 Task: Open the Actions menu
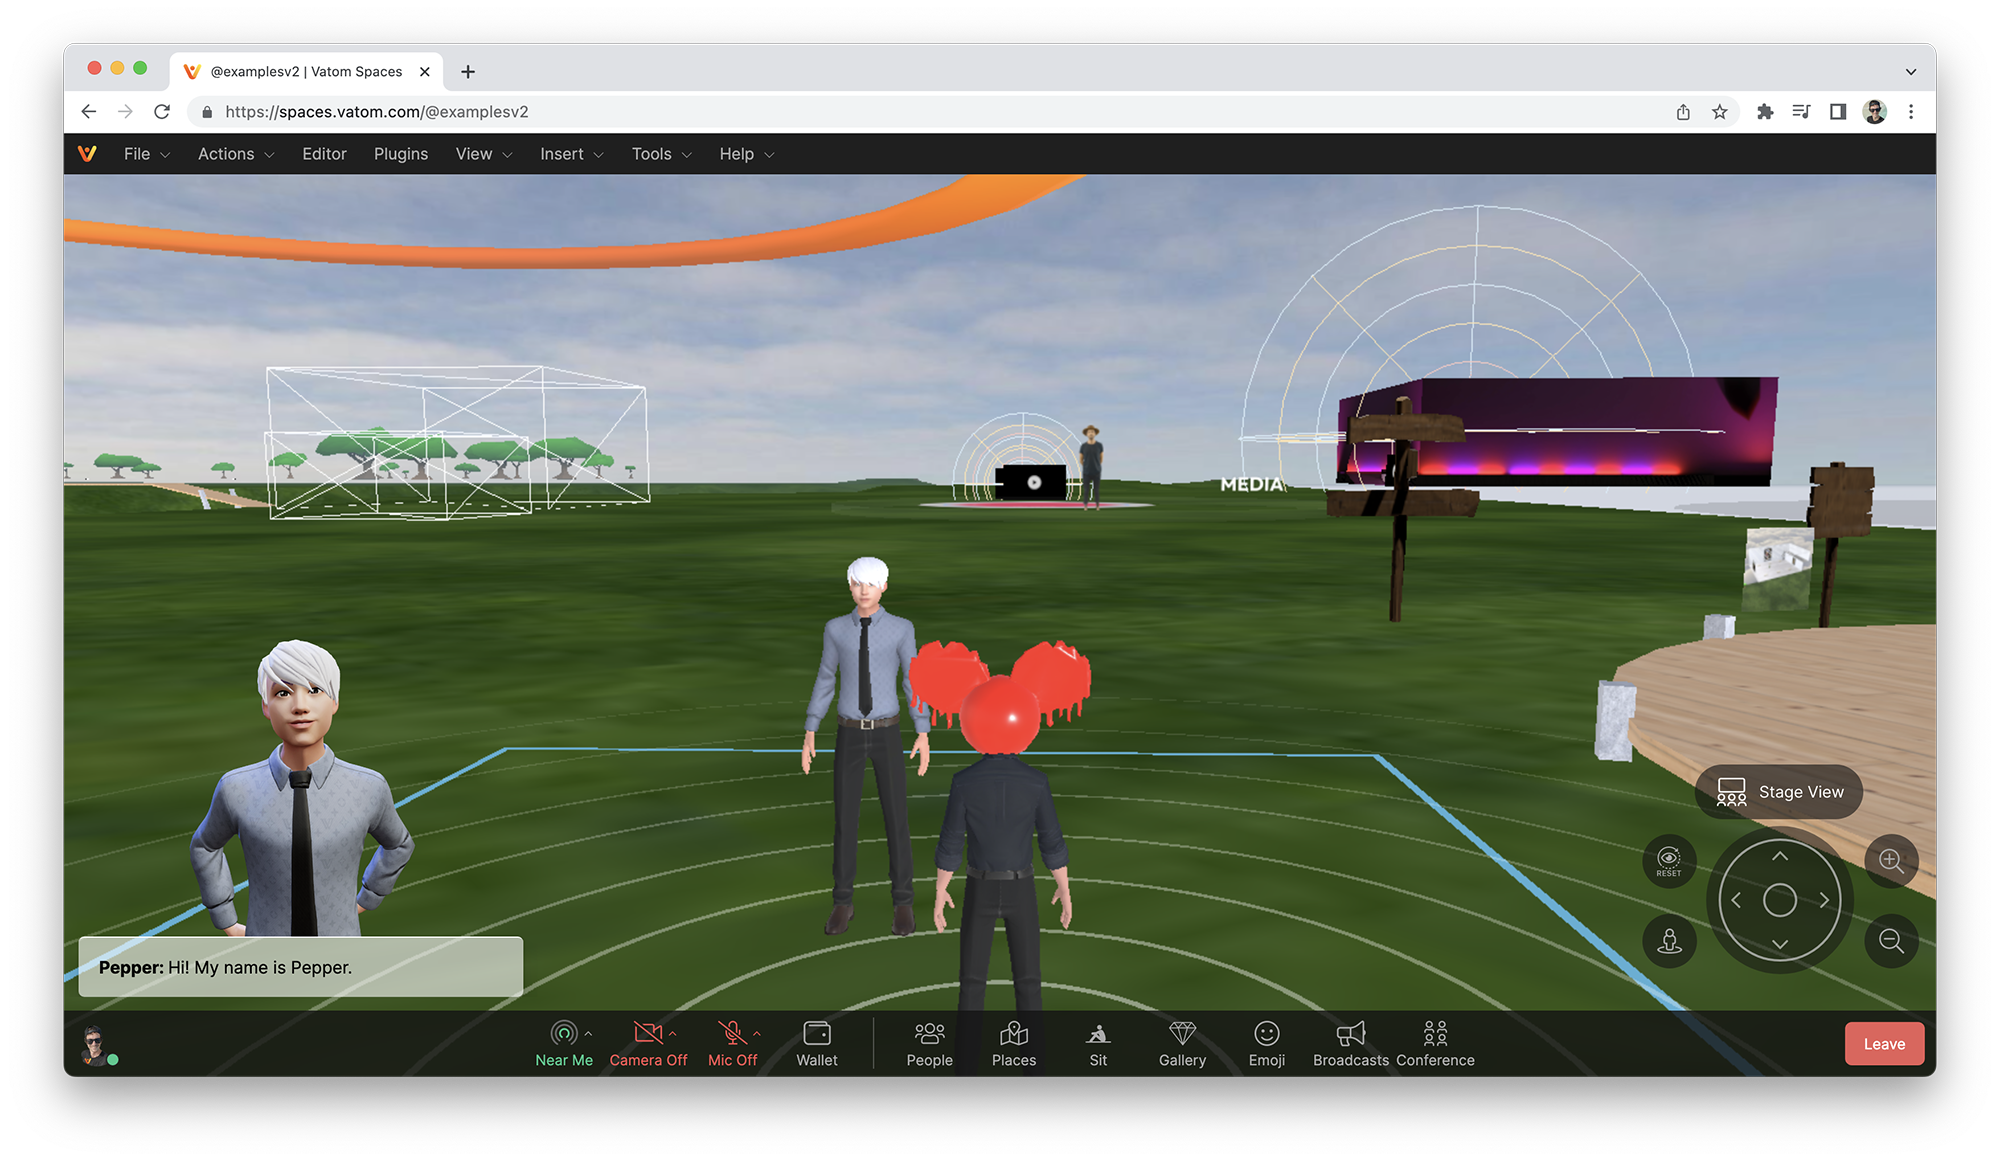(236, 154)
